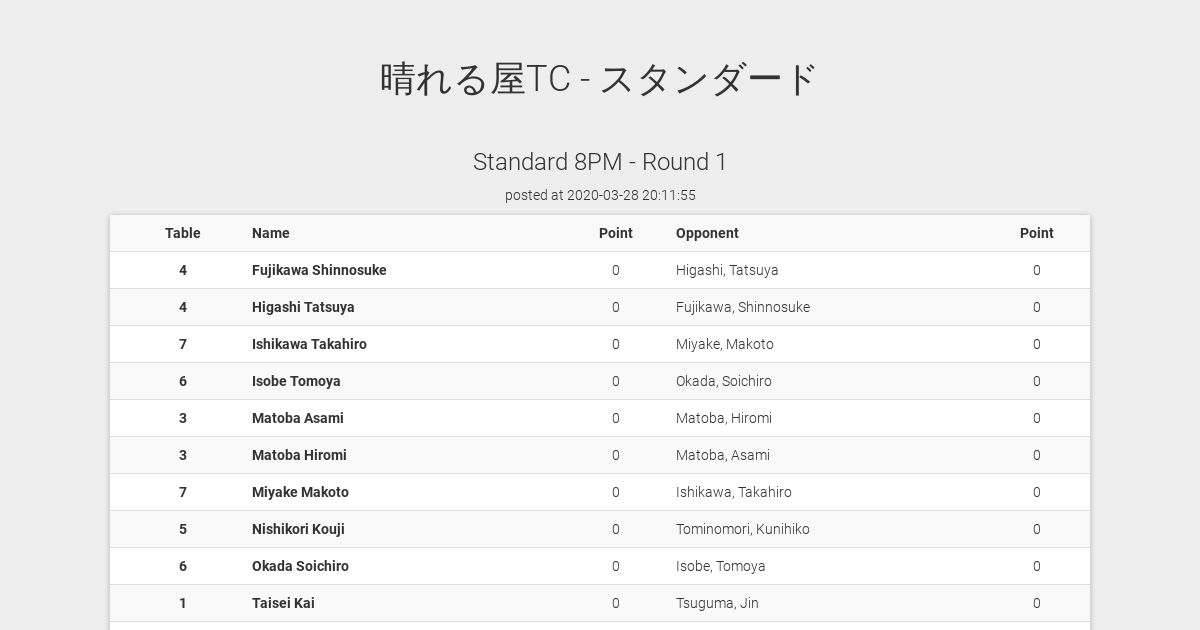The image size is (1200, 630).
Task: Select the Isobe Tomoya row name
Action: [296, 381]
